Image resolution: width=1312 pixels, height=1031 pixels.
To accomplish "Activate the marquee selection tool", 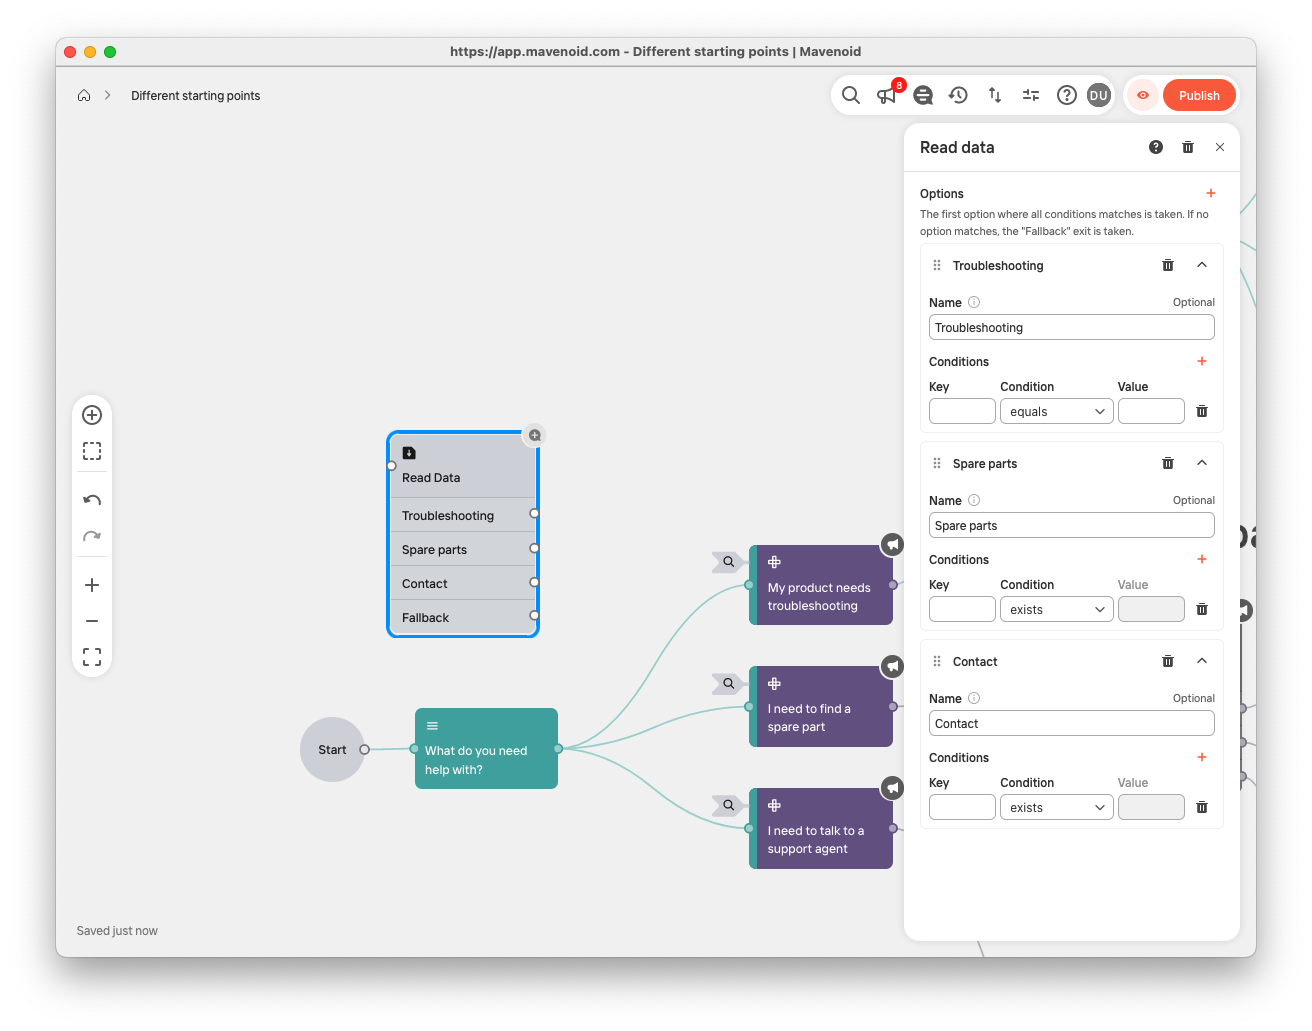I will pos(92,451).
